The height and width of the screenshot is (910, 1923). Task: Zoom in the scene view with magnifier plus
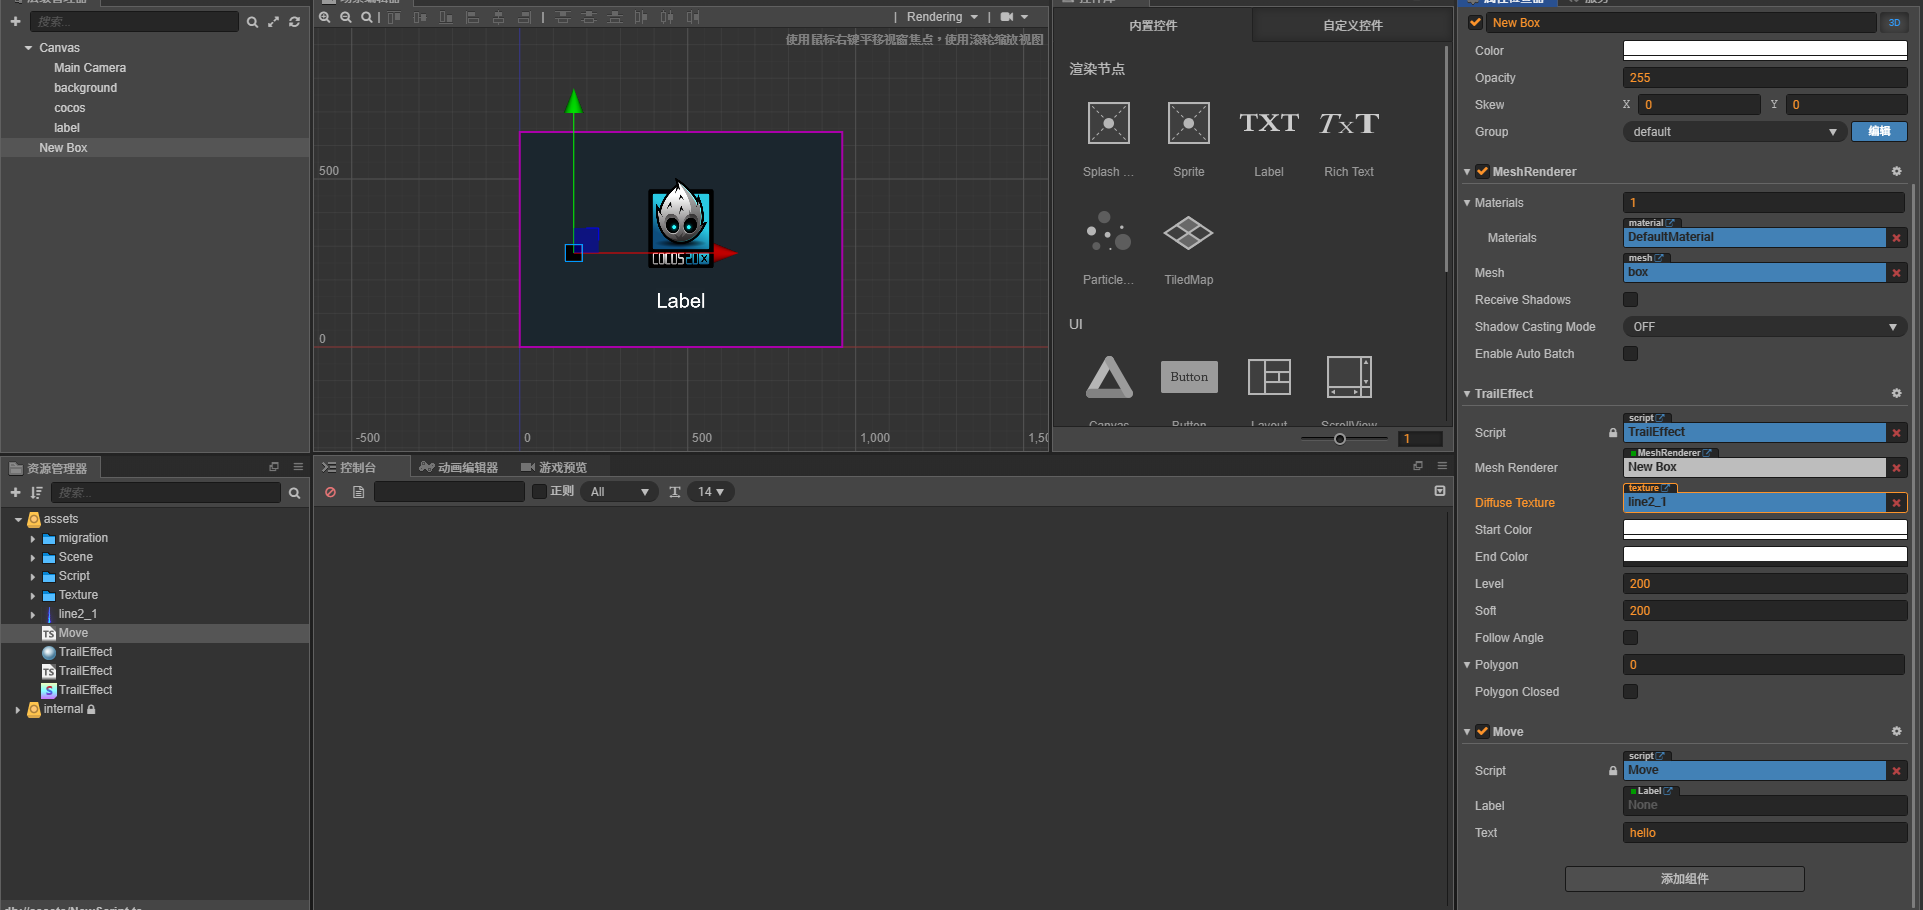325,17
